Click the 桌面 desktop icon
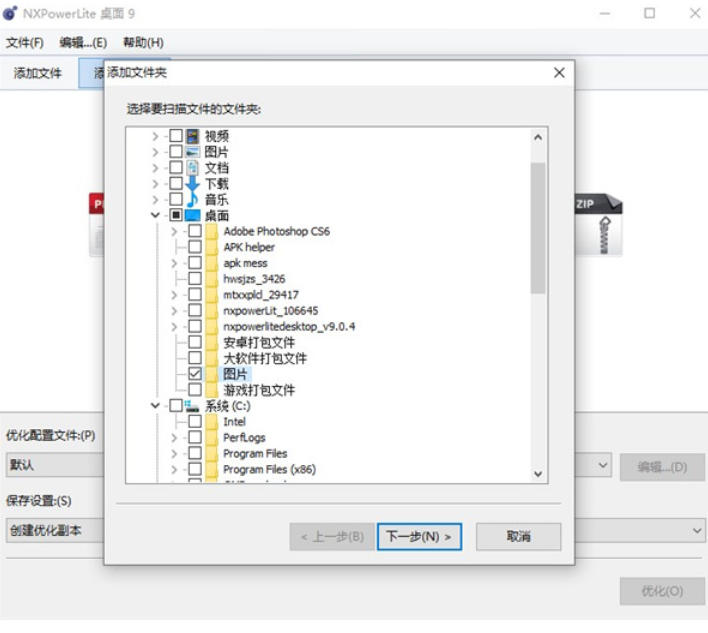The height and width of the screenshot is (633, 708). pos(193,215)
